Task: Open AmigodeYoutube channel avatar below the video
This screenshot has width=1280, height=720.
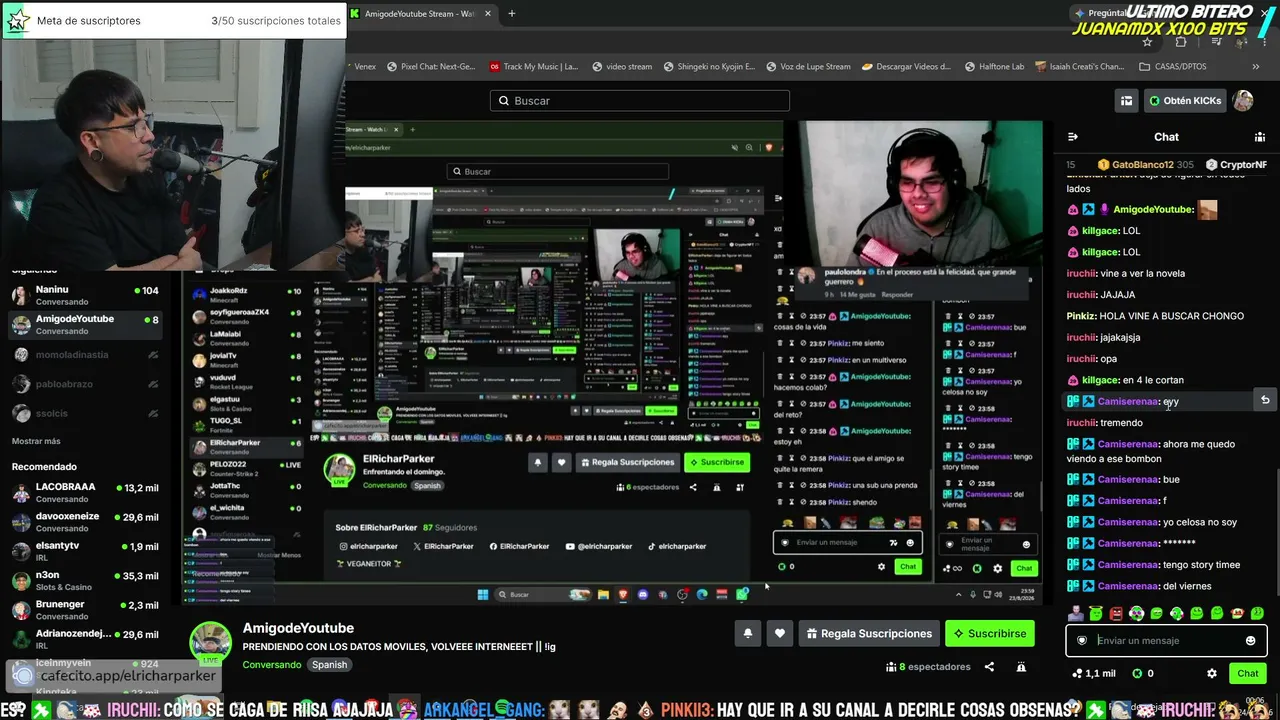Action: 211,642
